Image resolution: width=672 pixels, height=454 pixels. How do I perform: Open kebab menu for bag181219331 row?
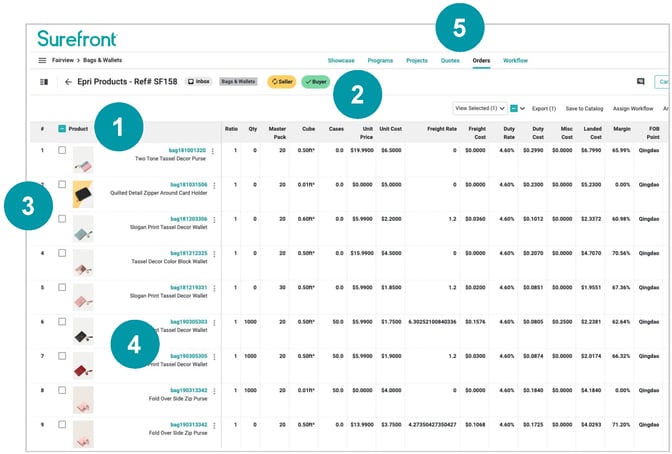213,288
